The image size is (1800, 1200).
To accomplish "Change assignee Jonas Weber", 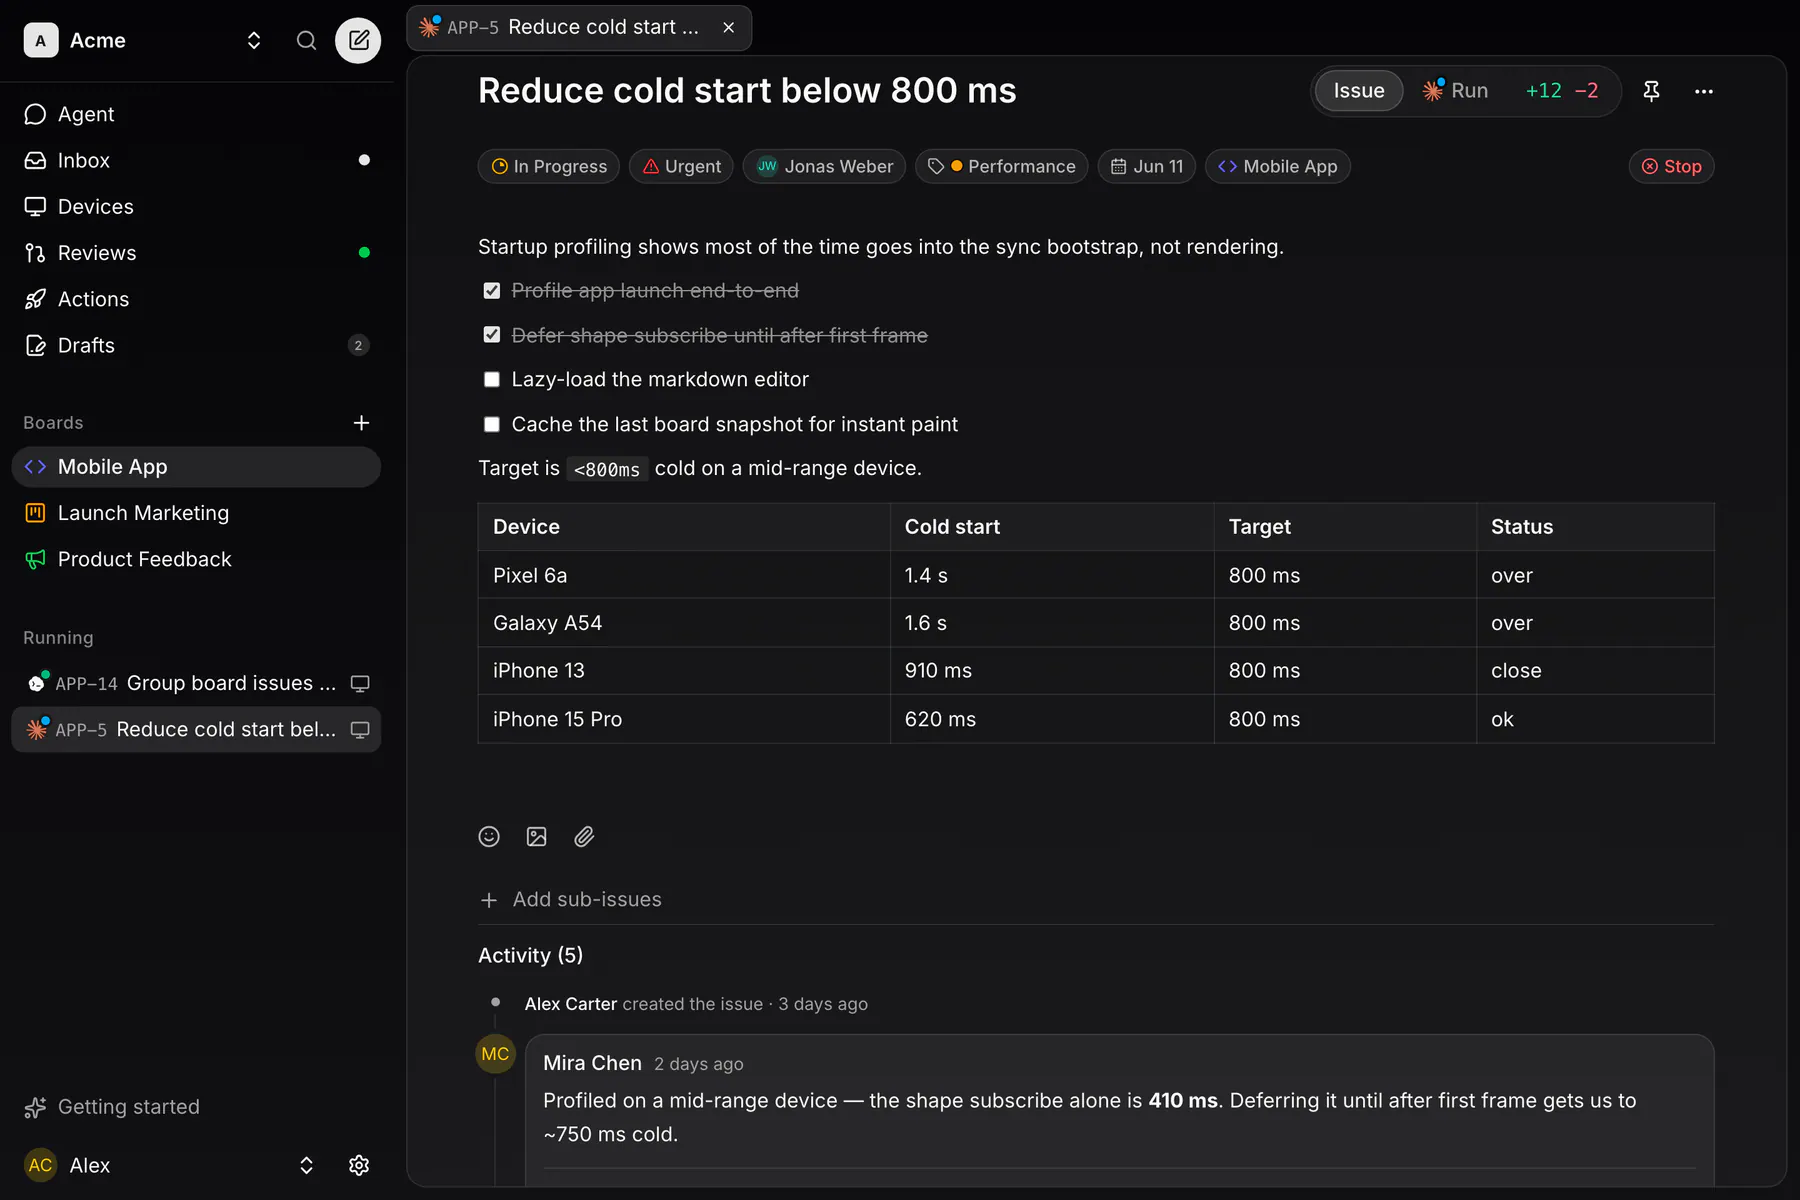I will coord(824,166).
